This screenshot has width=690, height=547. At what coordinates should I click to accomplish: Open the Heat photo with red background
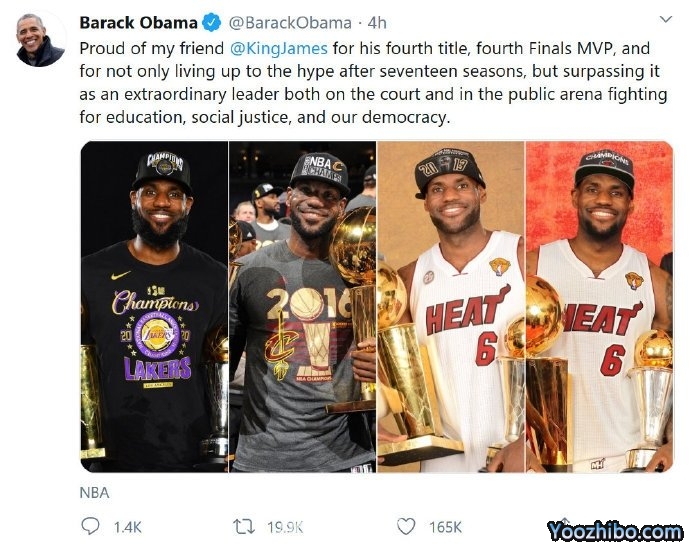[x=599, y=306]
